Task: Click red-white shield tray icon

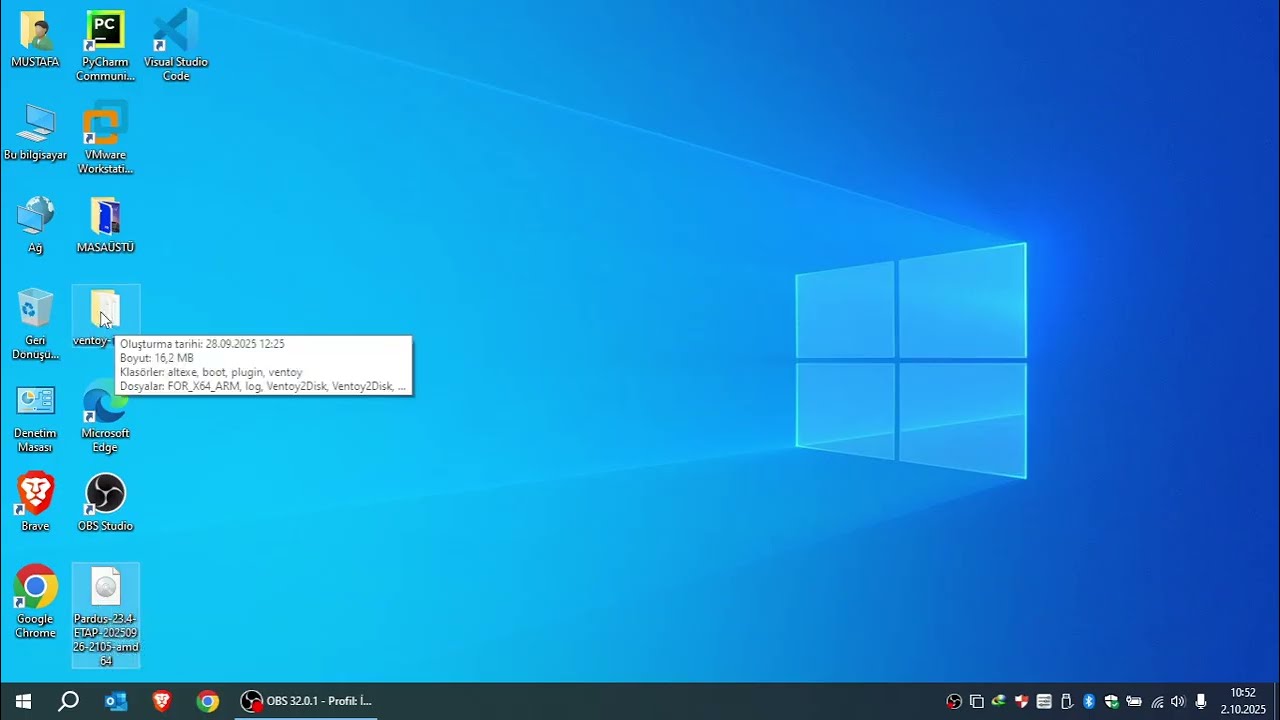Action: point(1021,702)
